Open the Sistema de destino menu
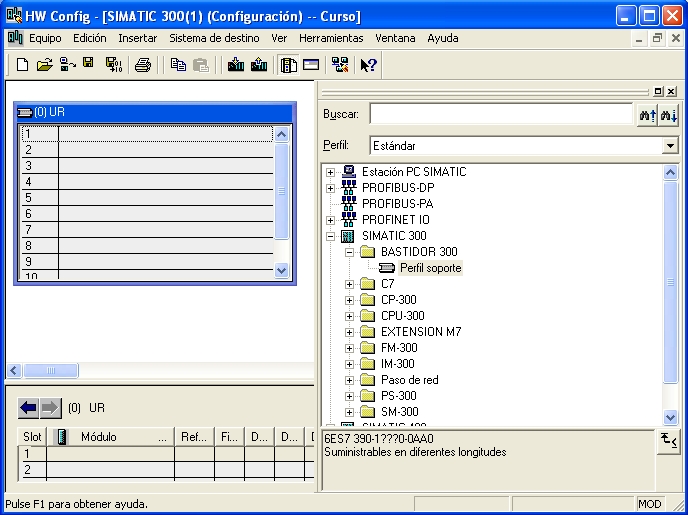The height and width of the screenshot is (515, 688). click(214, 38)
